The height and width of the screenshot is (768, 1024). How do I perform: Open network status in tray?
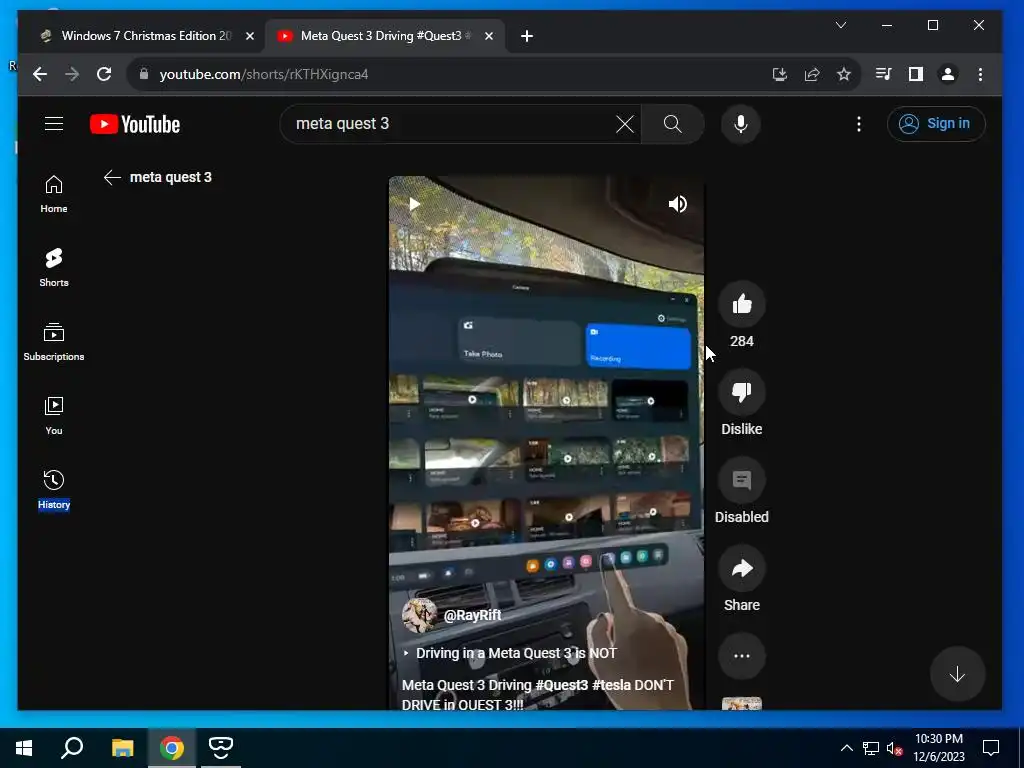point(871,748)
